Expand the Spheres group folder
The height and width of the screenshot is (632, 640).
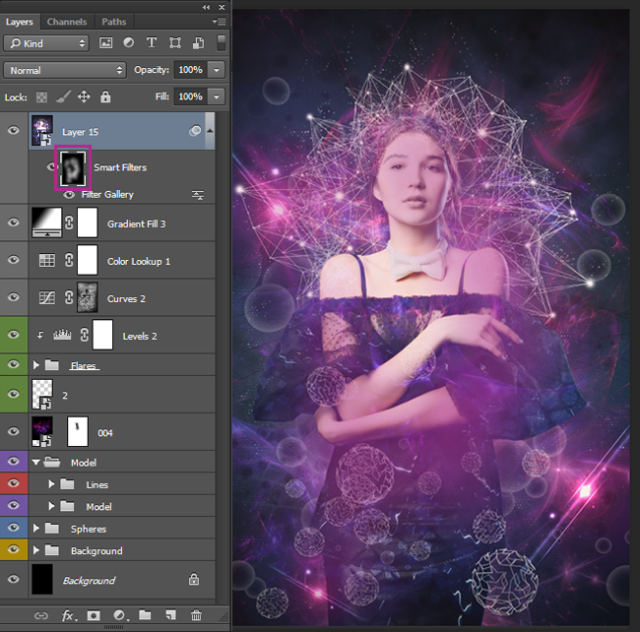pyautogui.click(x=37, y=528)
